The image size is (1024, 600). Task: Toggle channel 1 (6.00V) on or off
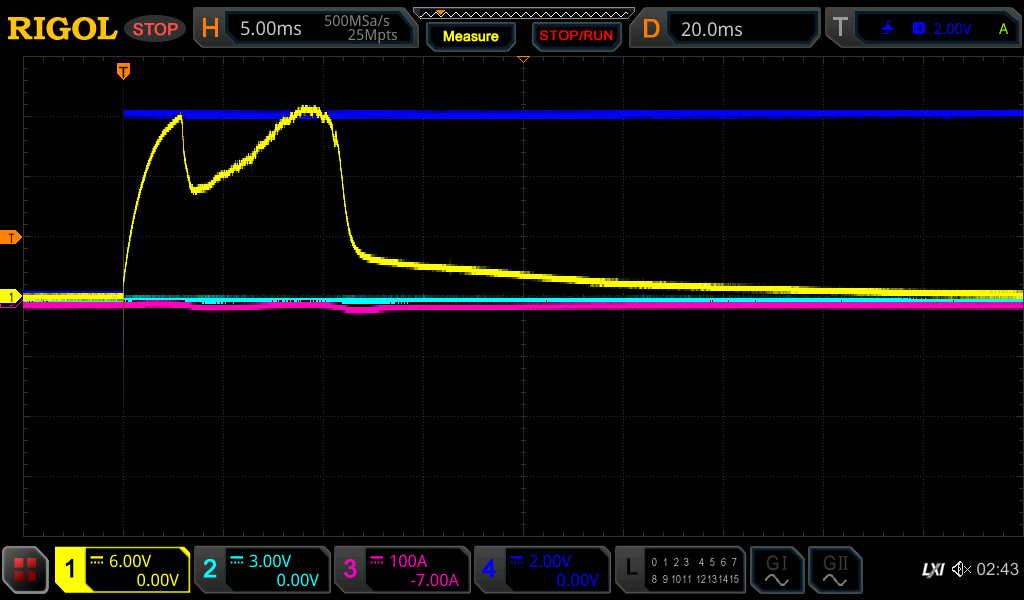point(123,570)
